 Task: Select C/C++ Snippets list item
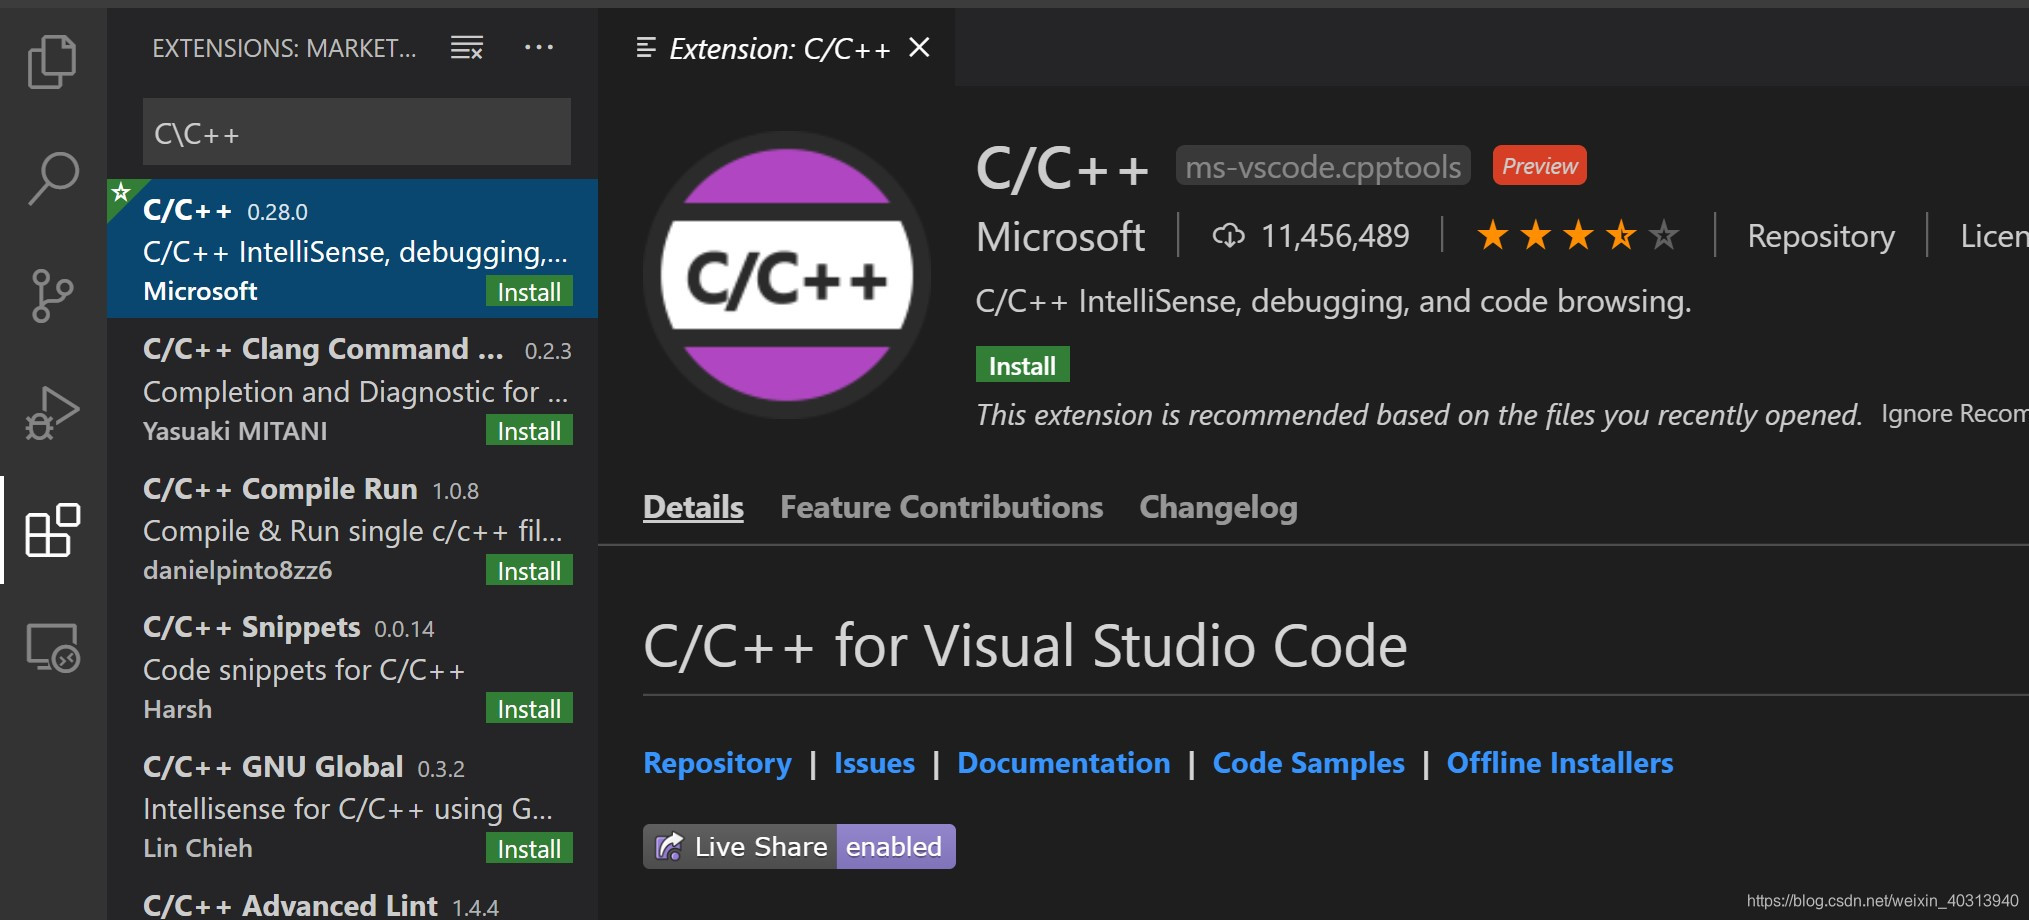pyautogui.click(x=352, y=667)
